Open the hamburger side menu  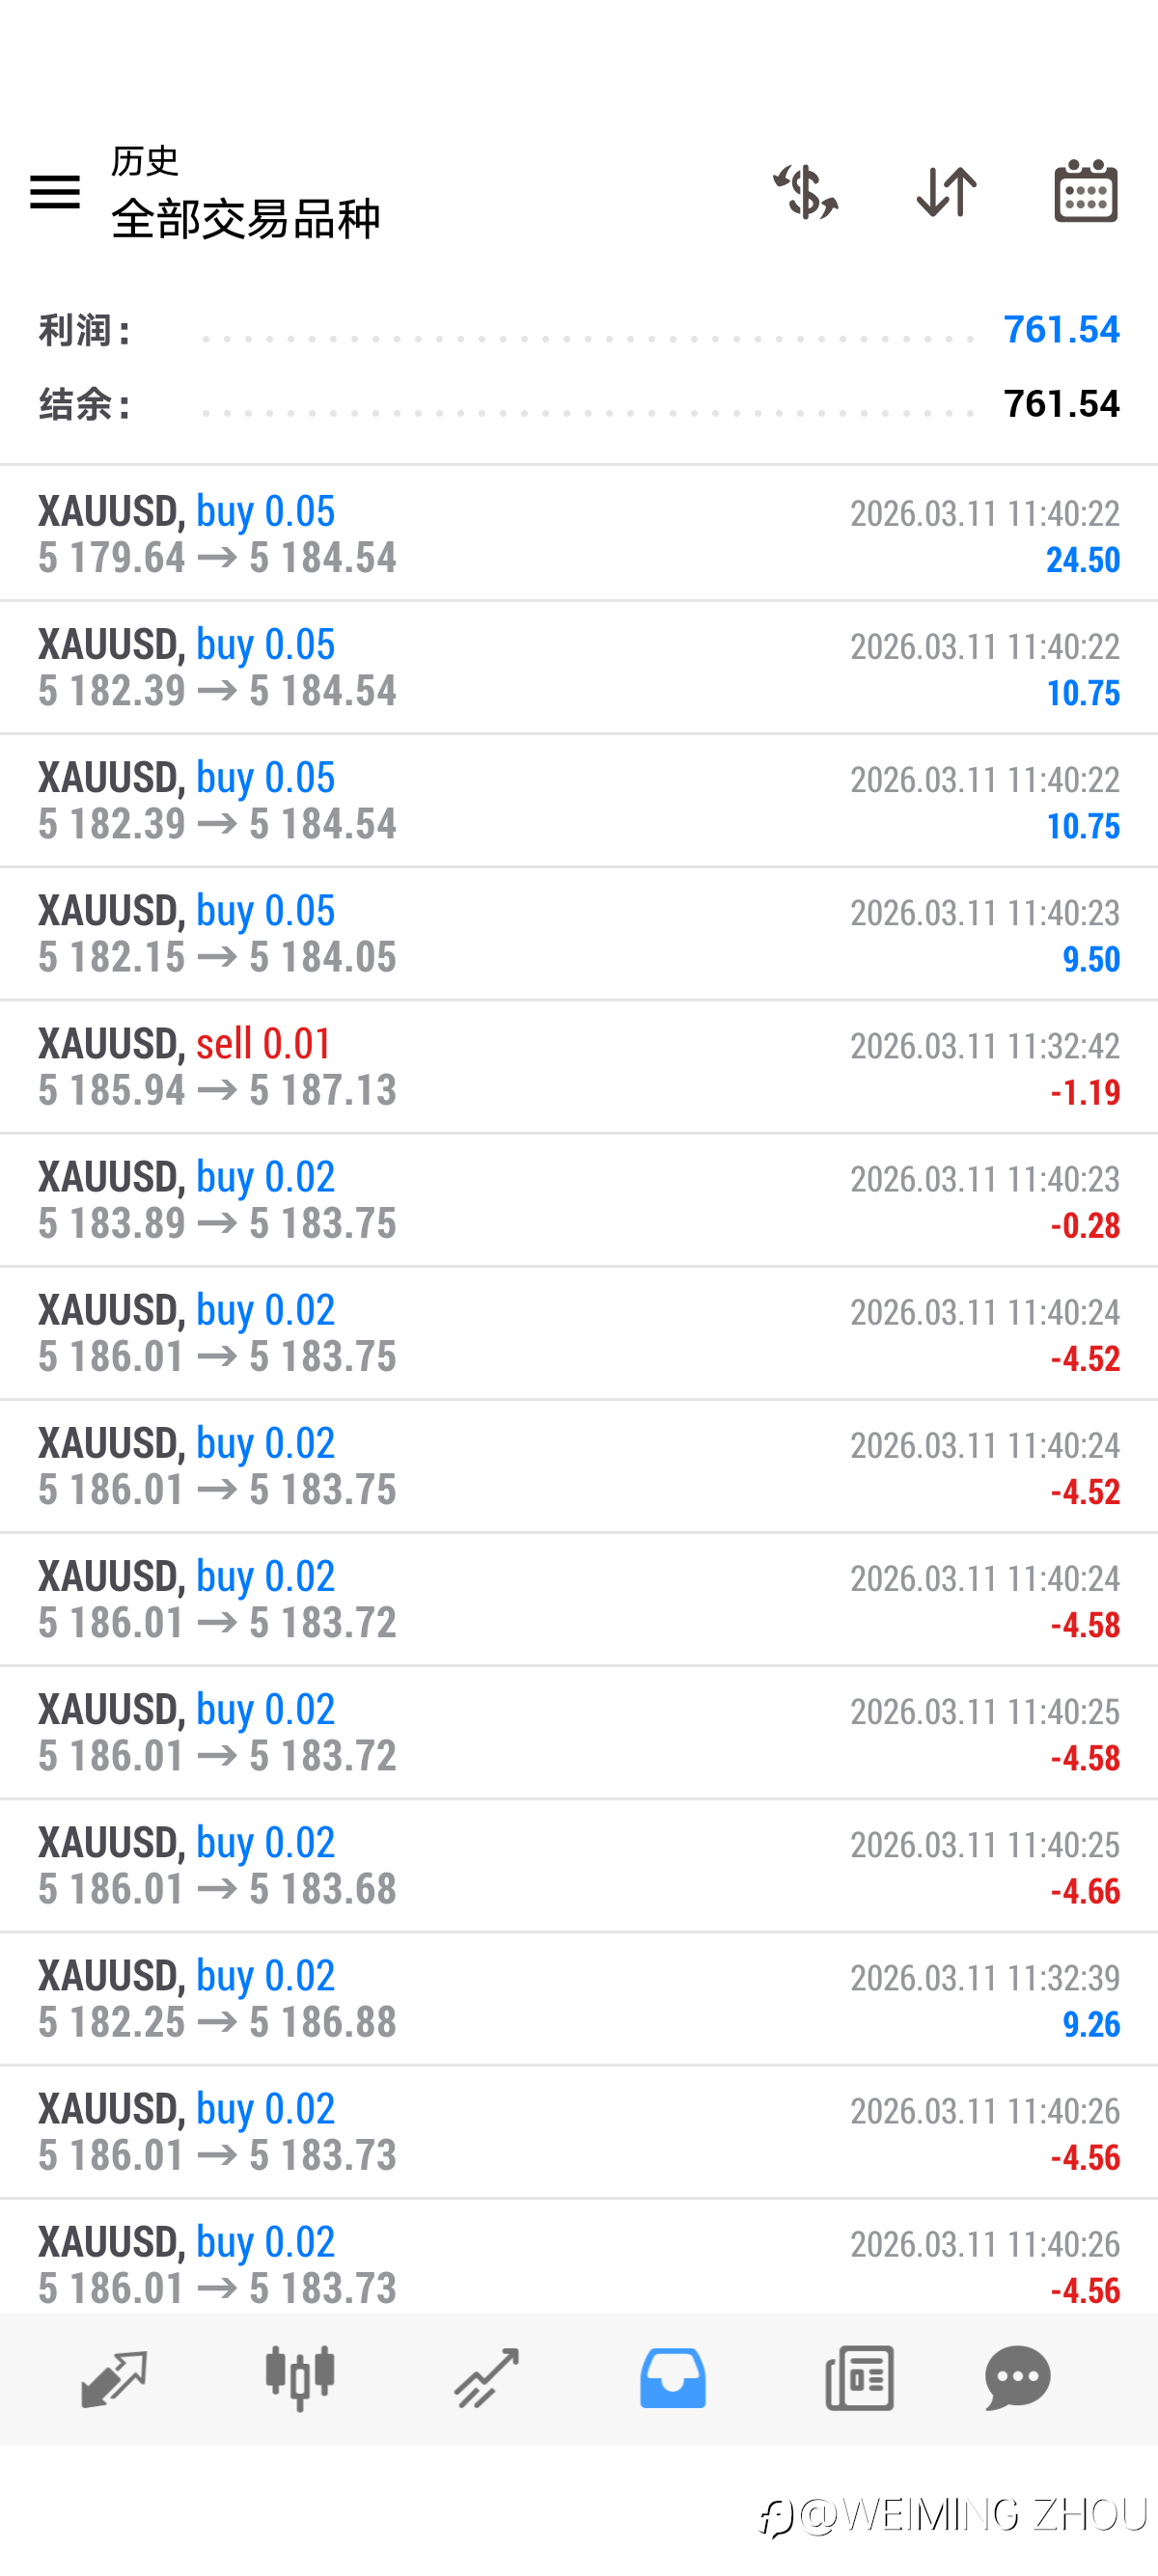click(x=55, y=191)
